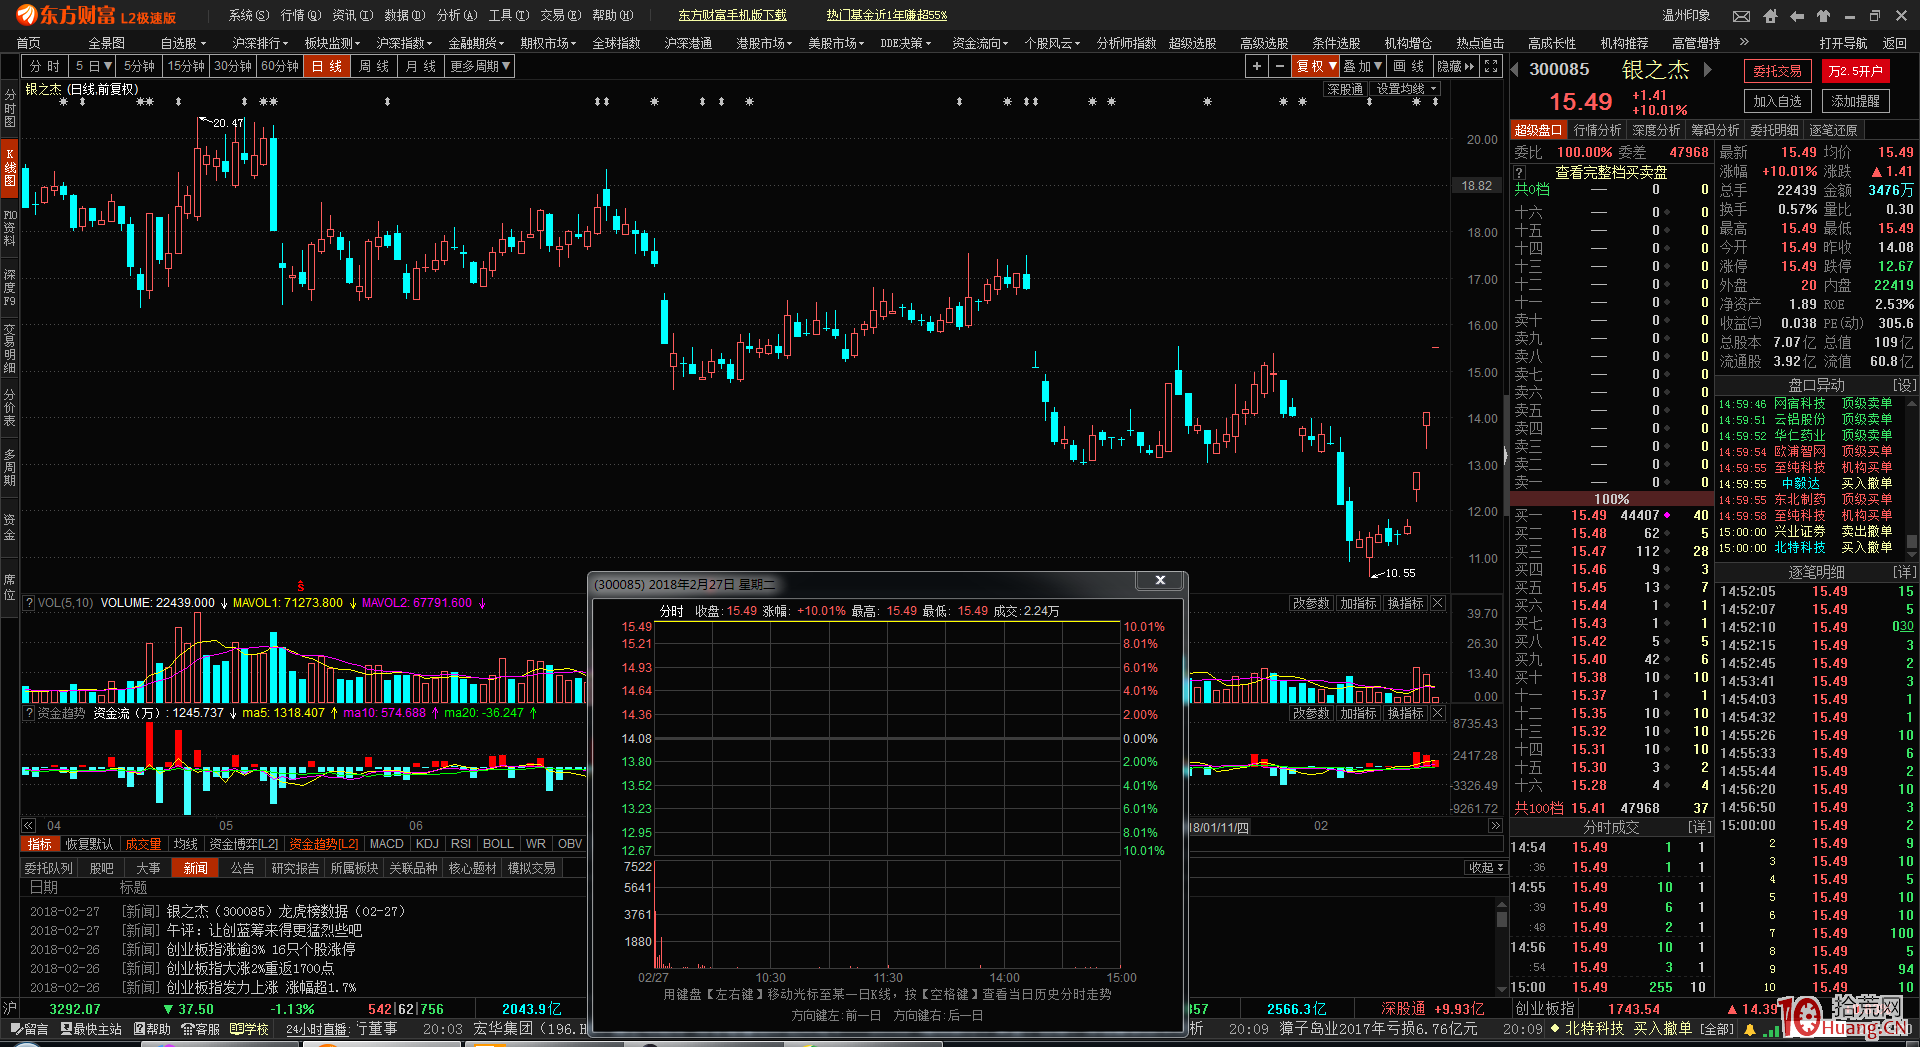1920x1047 pixels.
Task: Open the 5日 period dropdown
Action: (x=93, y=66)
